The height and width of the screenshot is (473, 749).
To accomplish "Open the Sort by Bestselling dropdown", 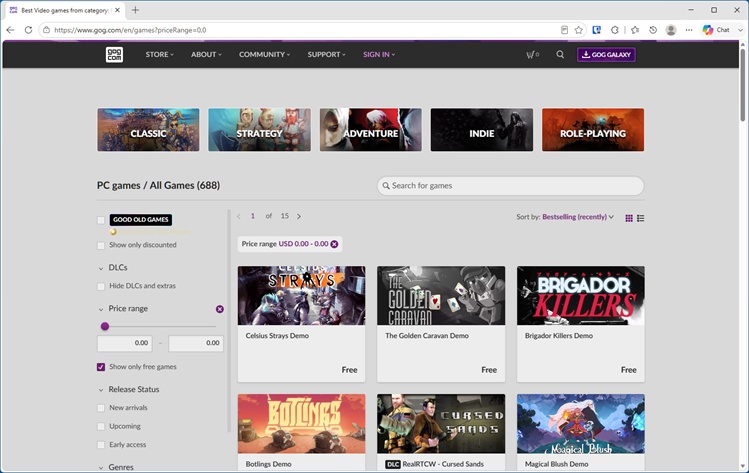I will pyautogui.click(x=578, y=217).
